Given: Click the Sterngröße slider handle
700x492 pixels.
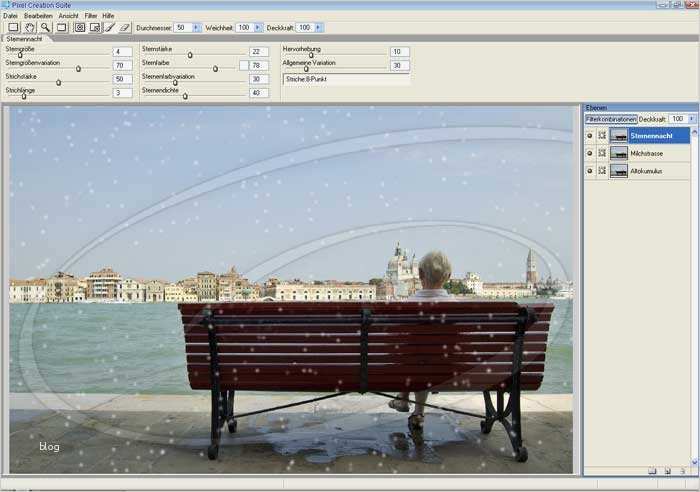Looking at the screenshot, I should pyautogui.click(x=20, y=55).
